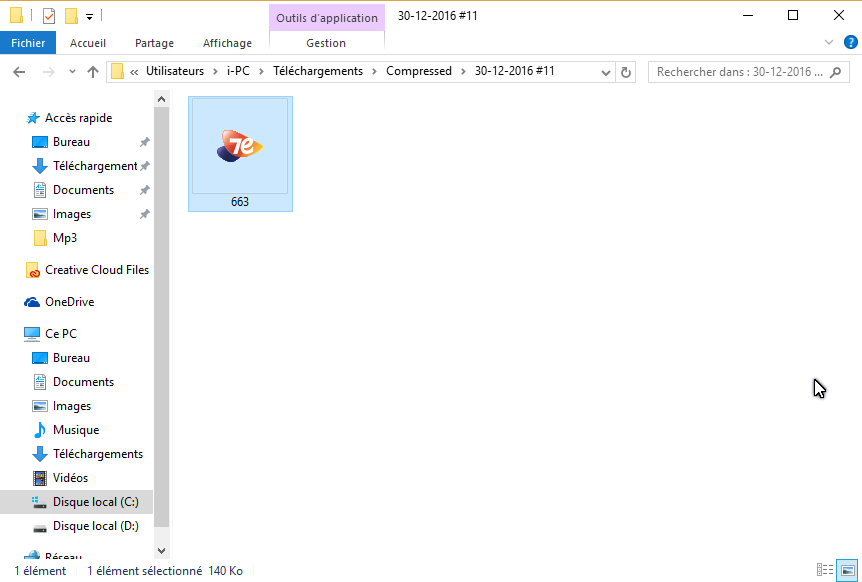Click the Properties icon in quick access toolbar

pyautogui.click(x=49, y=16)
